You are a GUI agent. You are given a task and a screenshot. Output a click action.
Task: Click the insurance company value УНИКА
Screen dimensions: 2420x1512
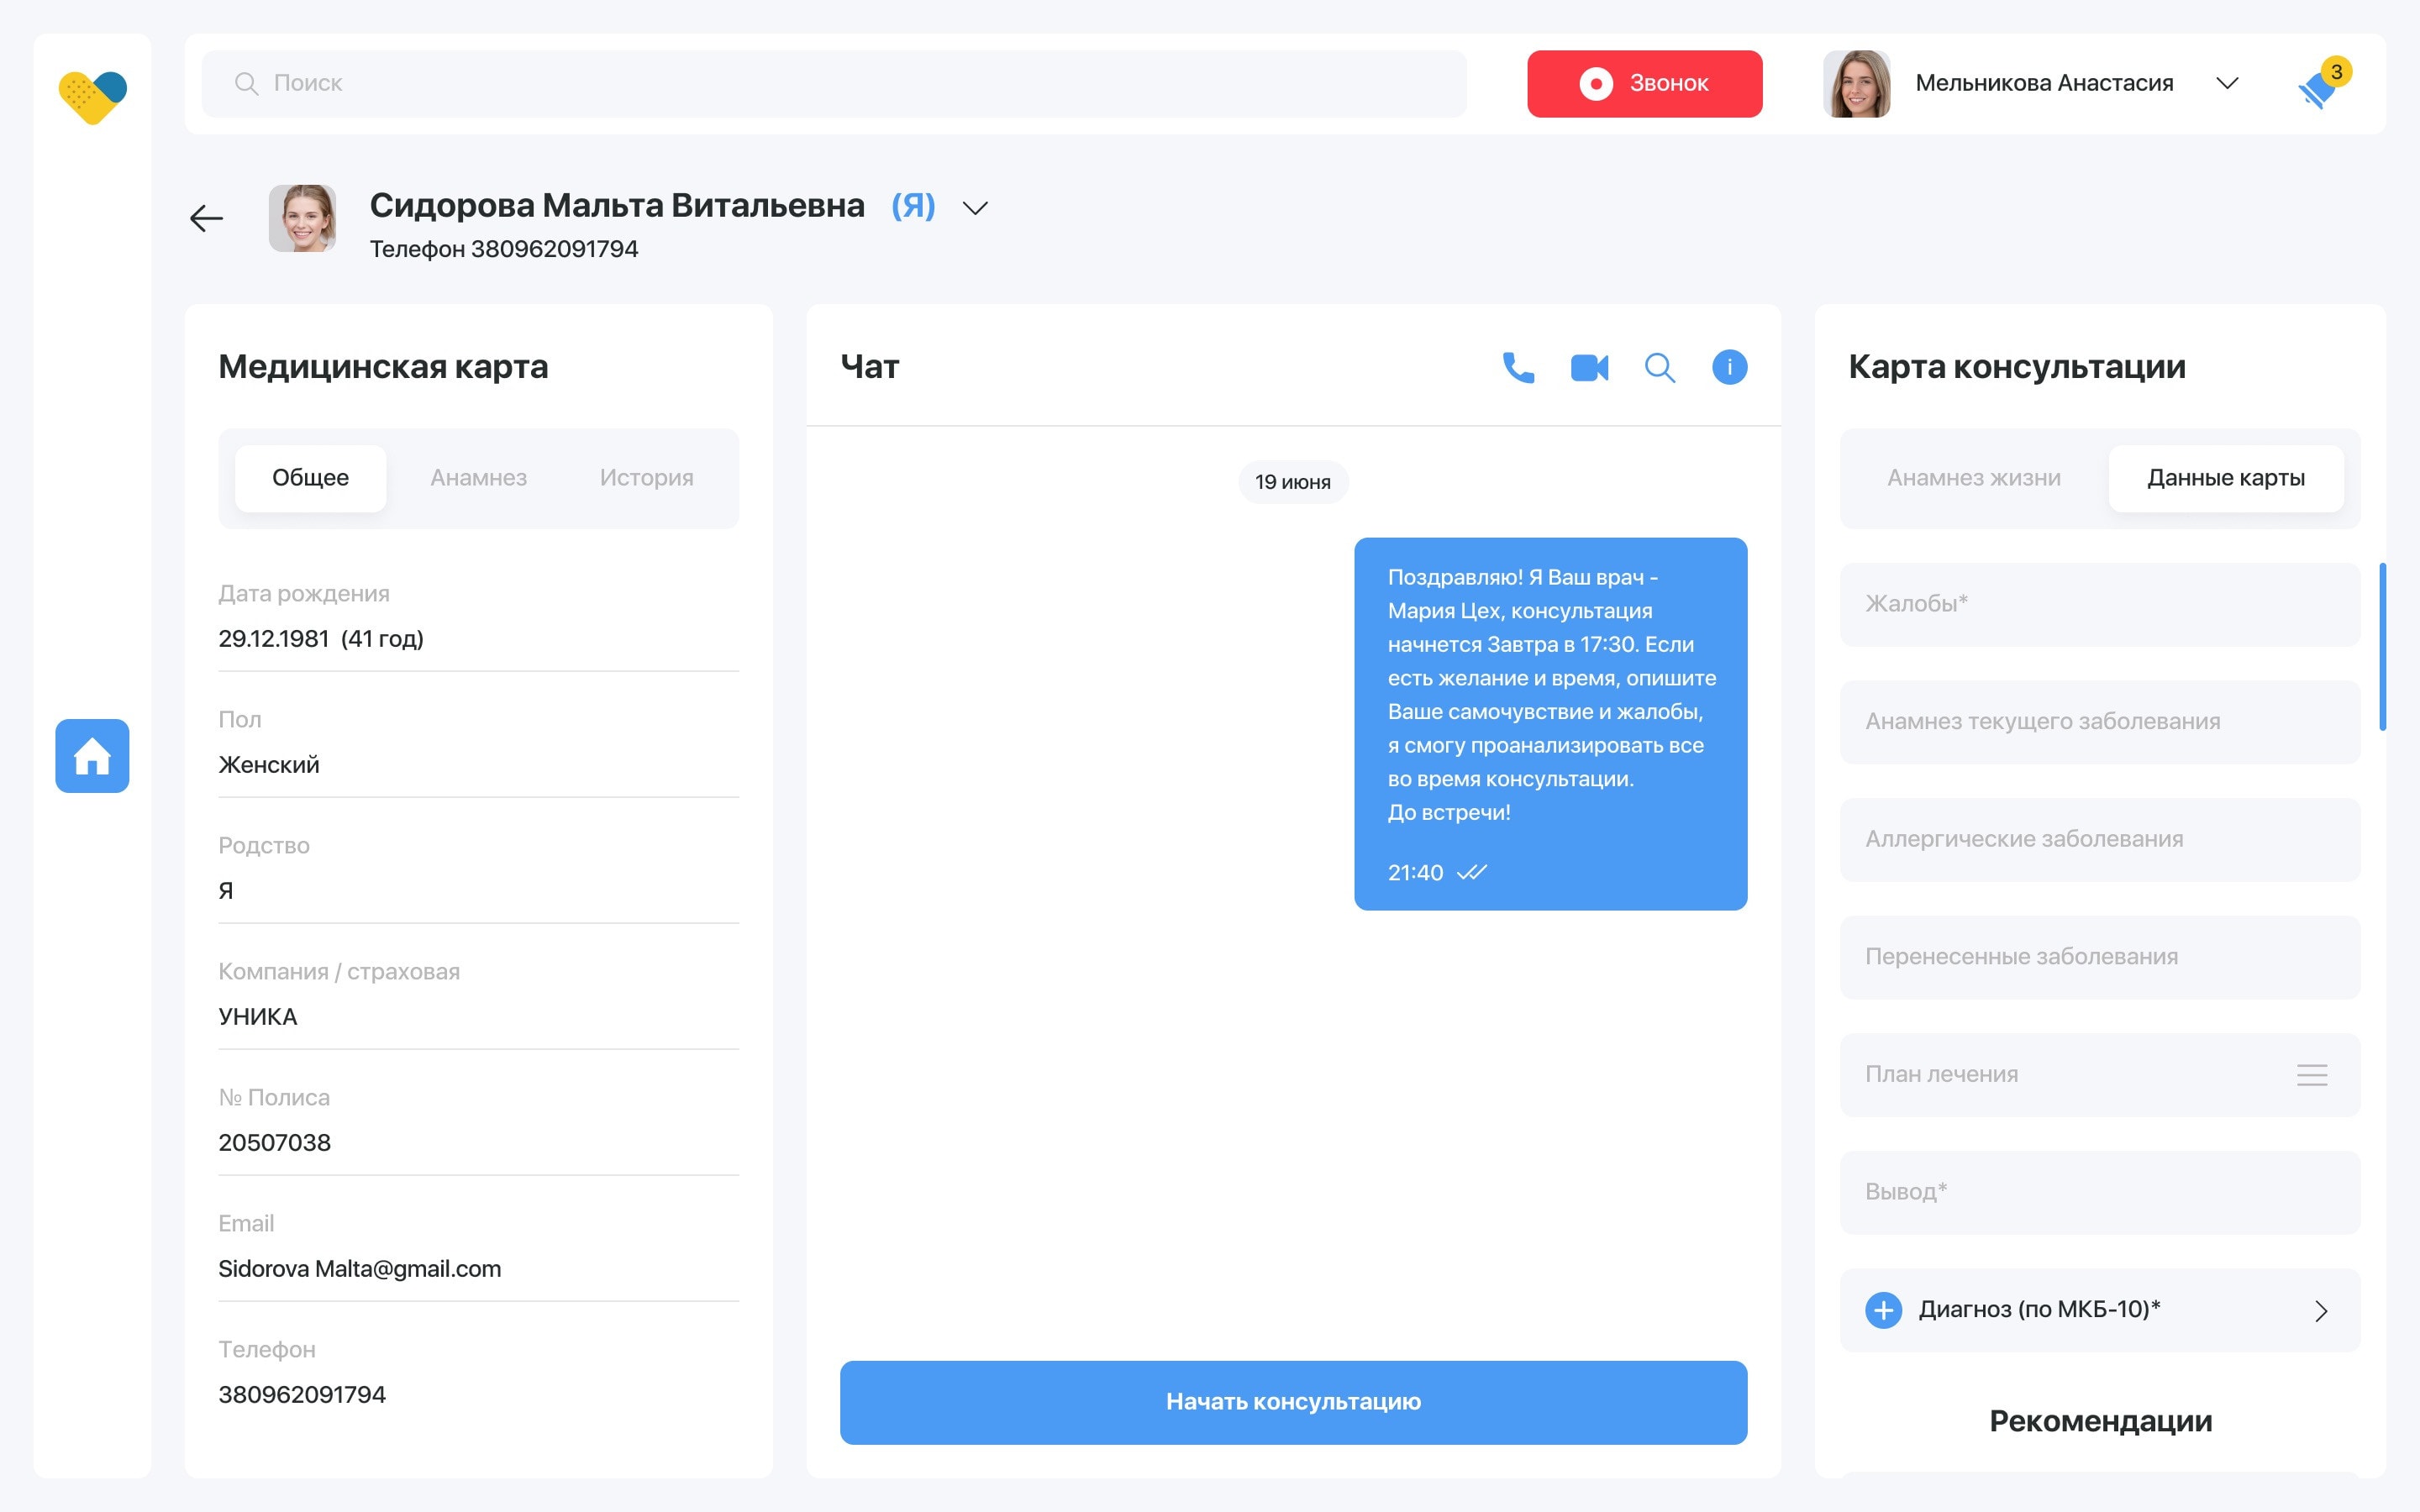coord(257,1017)
